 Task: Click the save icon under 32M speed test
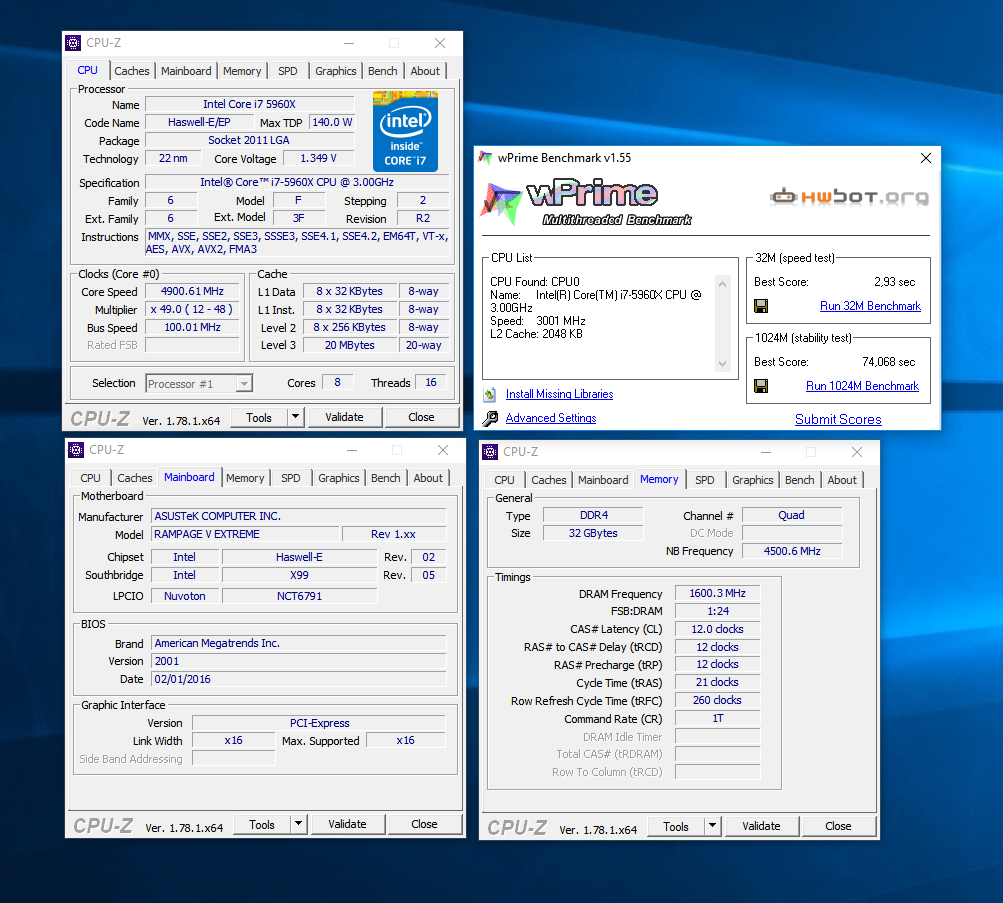pos(761,306)
